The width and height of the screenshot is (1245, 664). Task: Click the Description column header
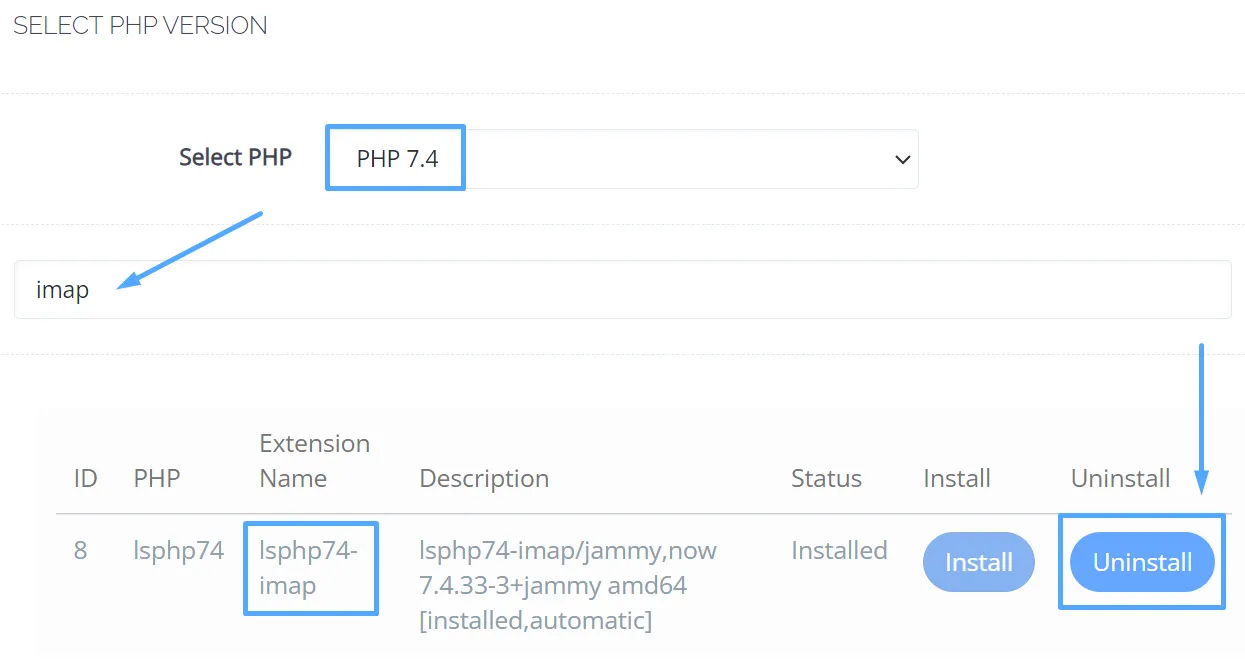(x=484, y=479)
